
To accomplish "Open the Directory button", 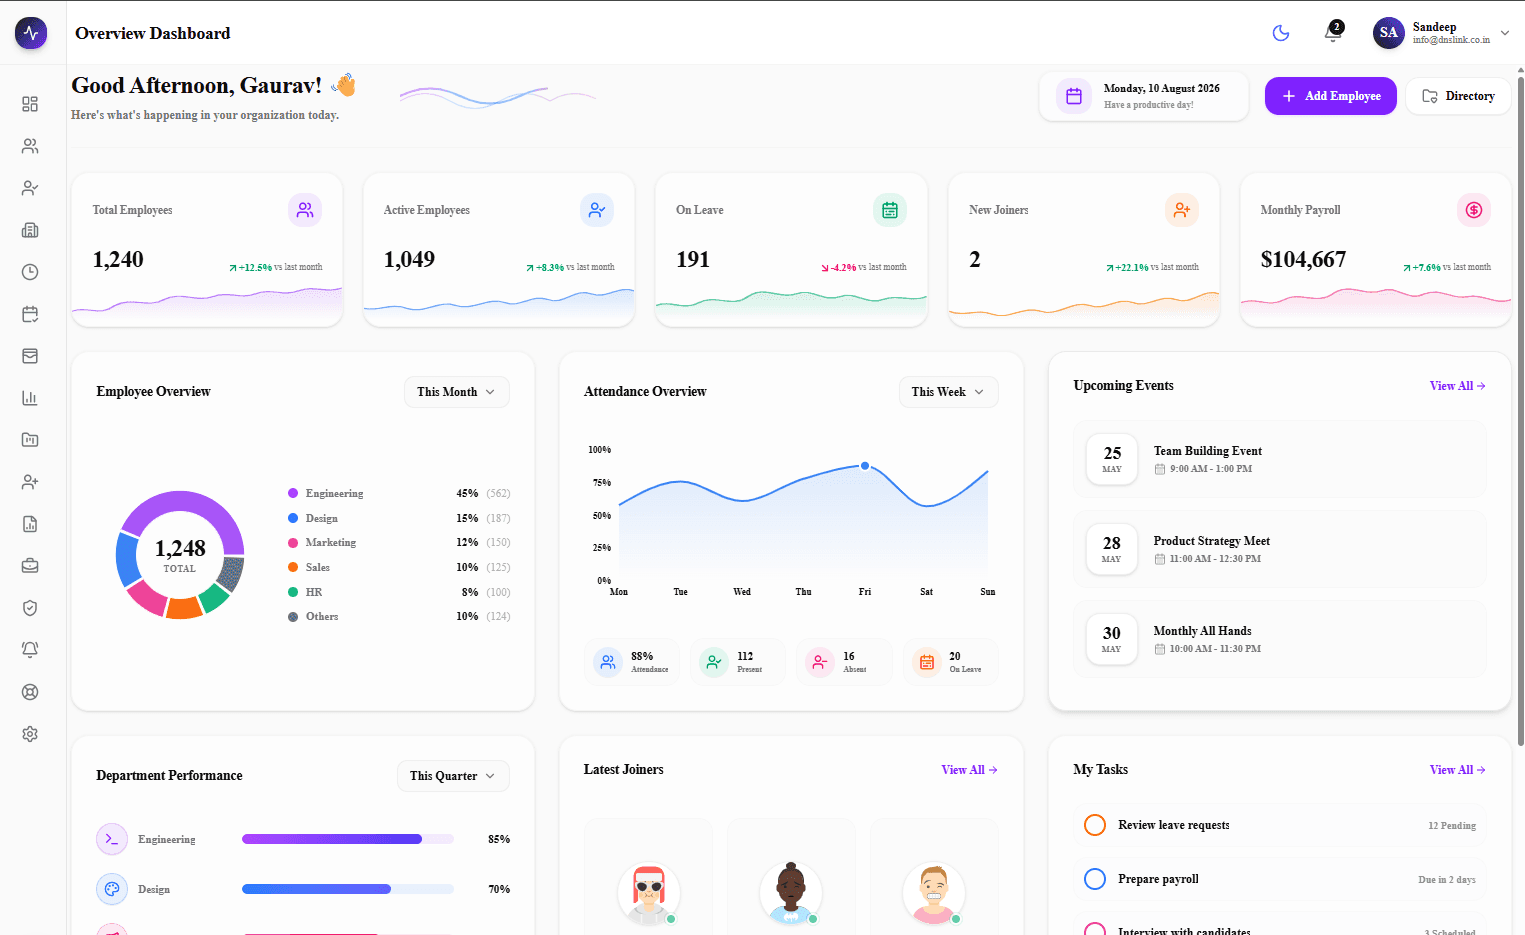I will (x=1458, y=96).
